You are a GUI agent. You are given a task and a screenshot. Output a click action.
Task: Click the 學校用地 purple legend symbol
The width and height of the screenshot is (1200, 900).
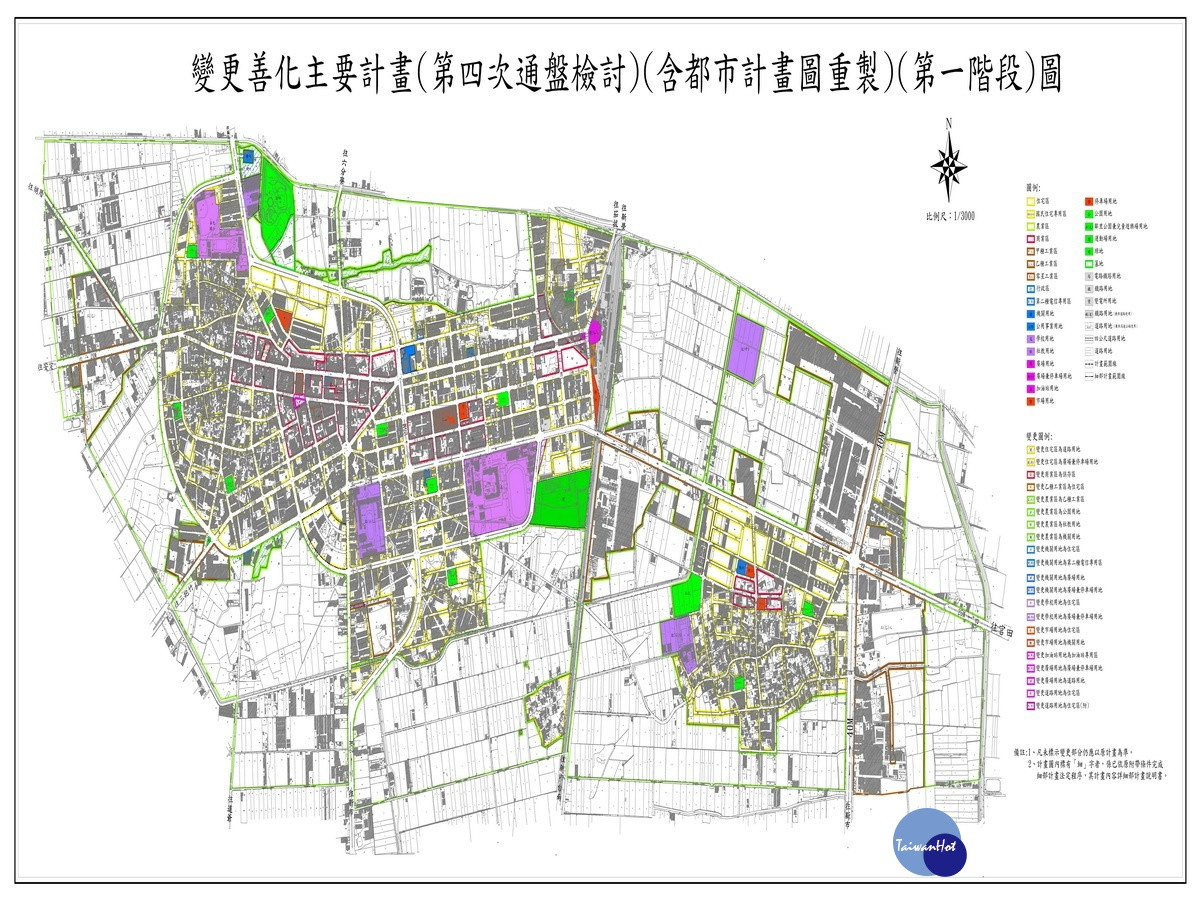[x=1031, y=340]
